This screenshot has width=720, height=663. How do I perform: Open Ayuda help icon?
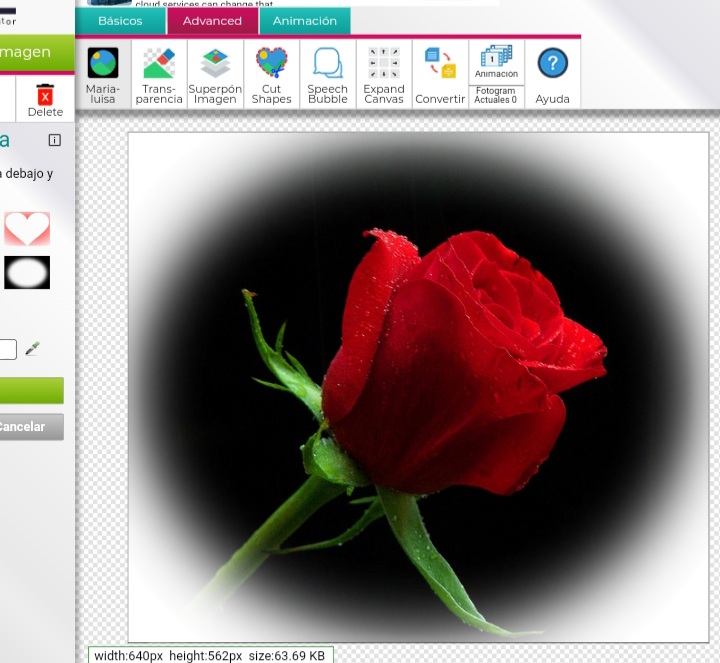552,74
